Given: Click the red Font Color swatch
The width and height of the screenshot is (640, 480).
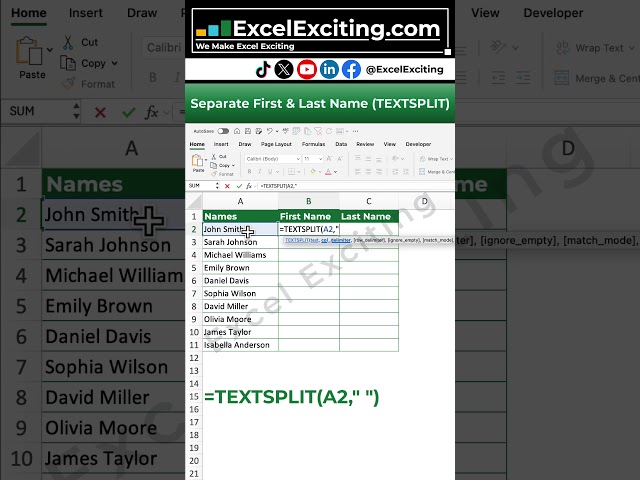Looking at the screenshot, I should pyautogui.click(x=328, y=172).
